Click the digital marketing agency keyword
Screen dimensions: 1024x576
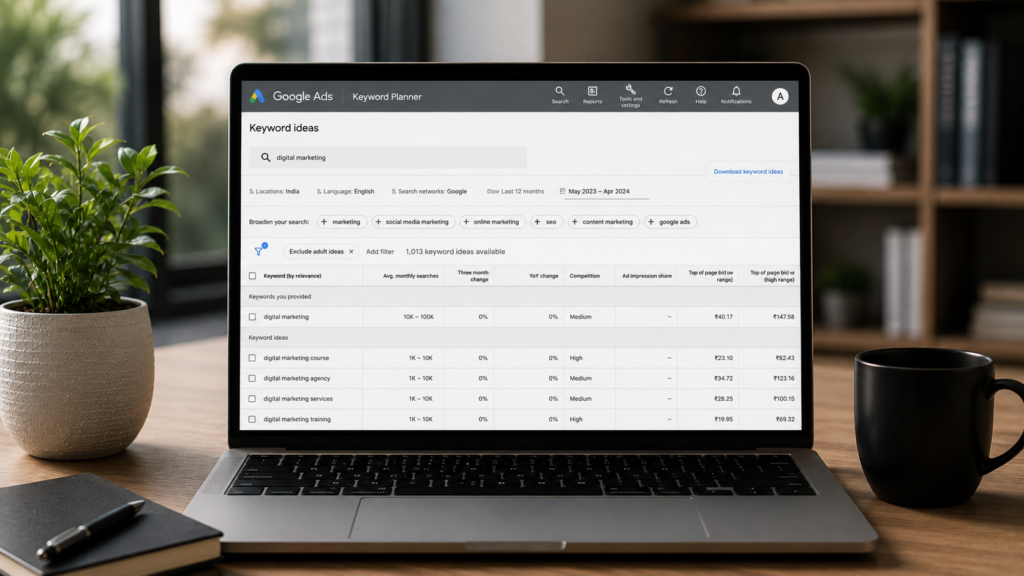click(296, 378)
